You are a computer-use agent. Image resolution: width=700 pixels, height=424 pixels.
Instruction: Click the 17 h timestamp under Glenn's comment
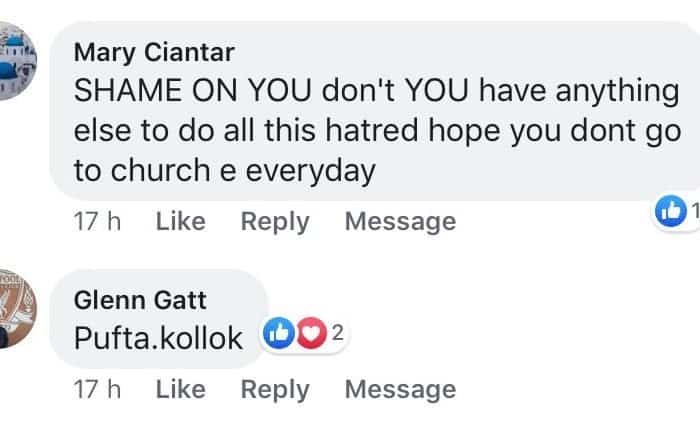coord(98,389)
